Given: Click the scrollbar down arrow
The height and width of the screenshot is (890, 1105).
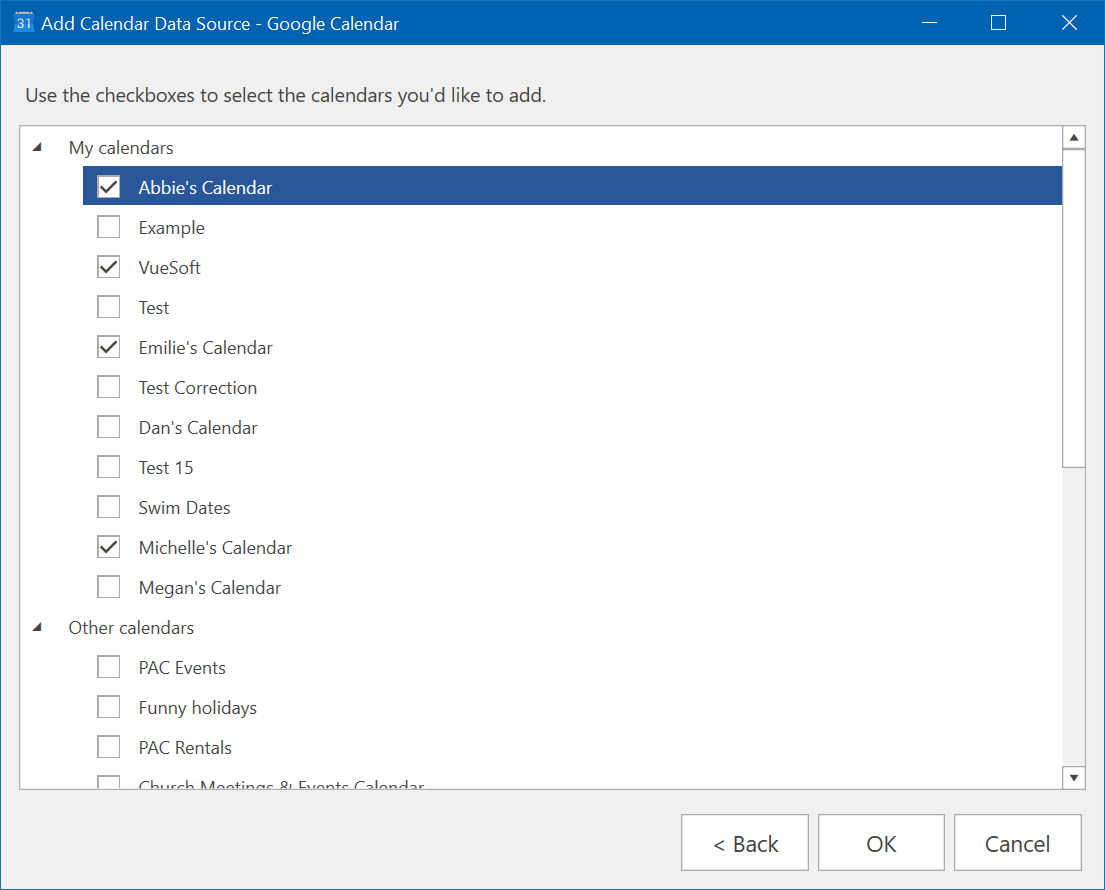Looking at the screenshot, I should (x=1073, y=777).
